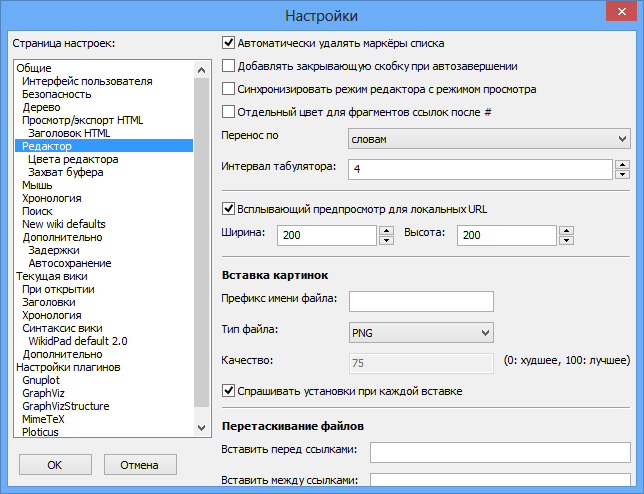The height and width of the screenshot is (494, 644).
Task: Open the 'Перенос по' dropdown
Action: coord(489,139)
